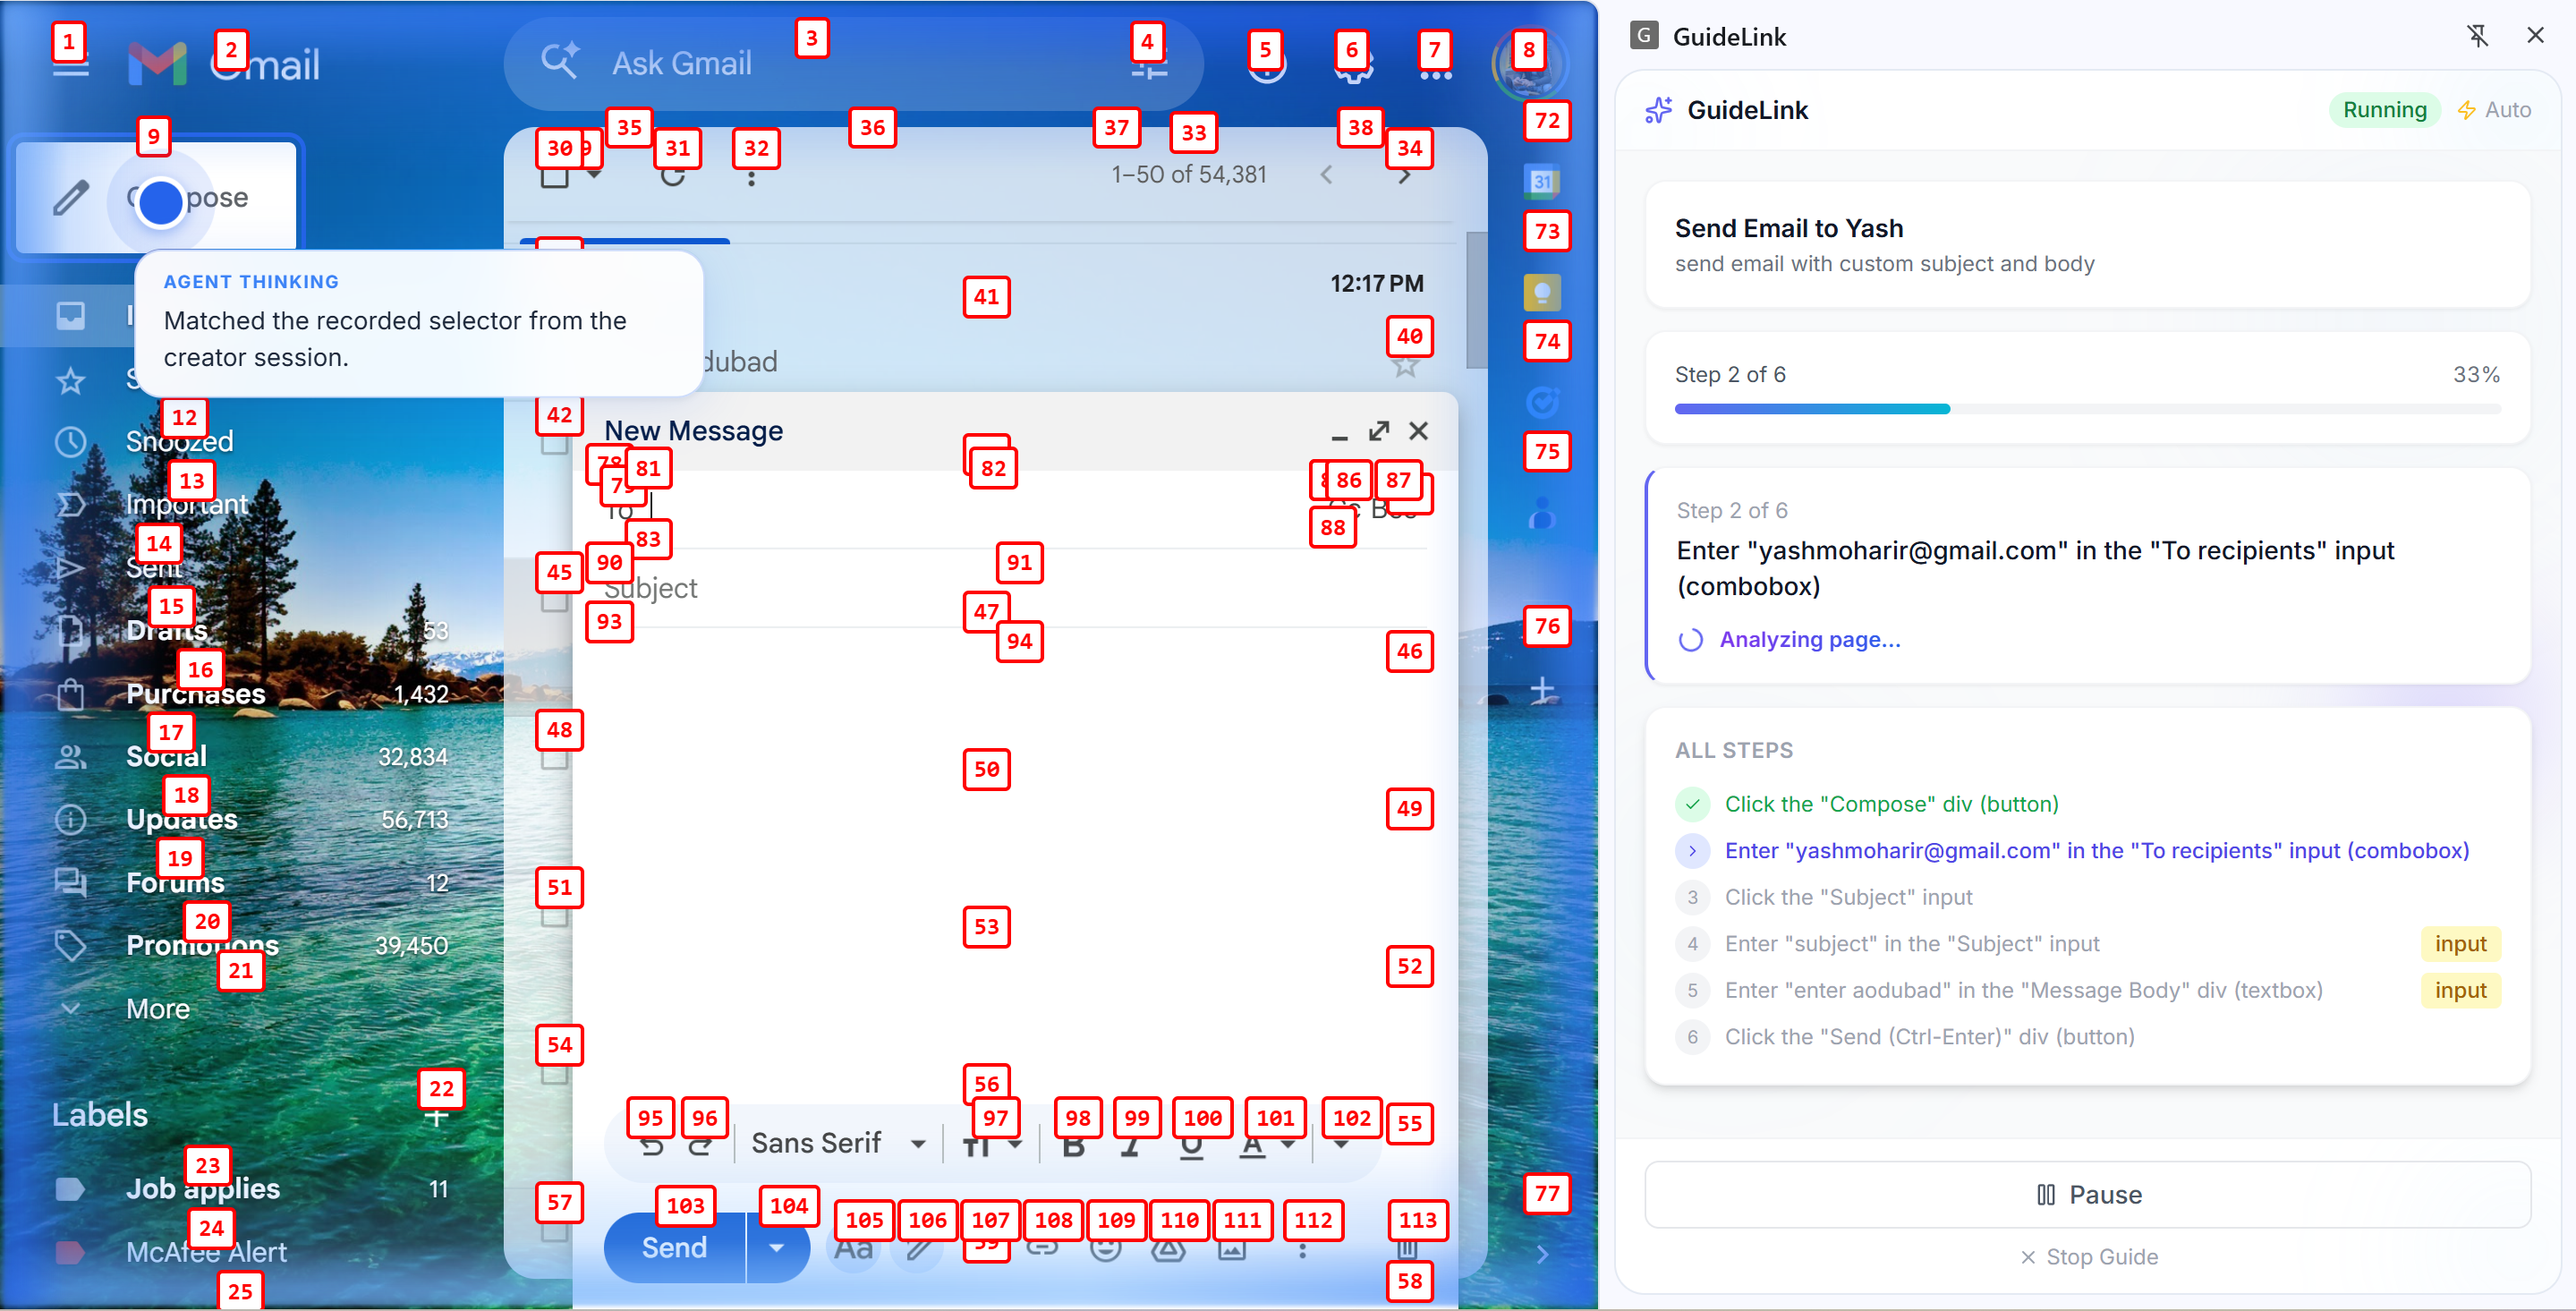Click the main menu hamburger icon
This screenshot has height=1311, width=2576.
point(70,65)
